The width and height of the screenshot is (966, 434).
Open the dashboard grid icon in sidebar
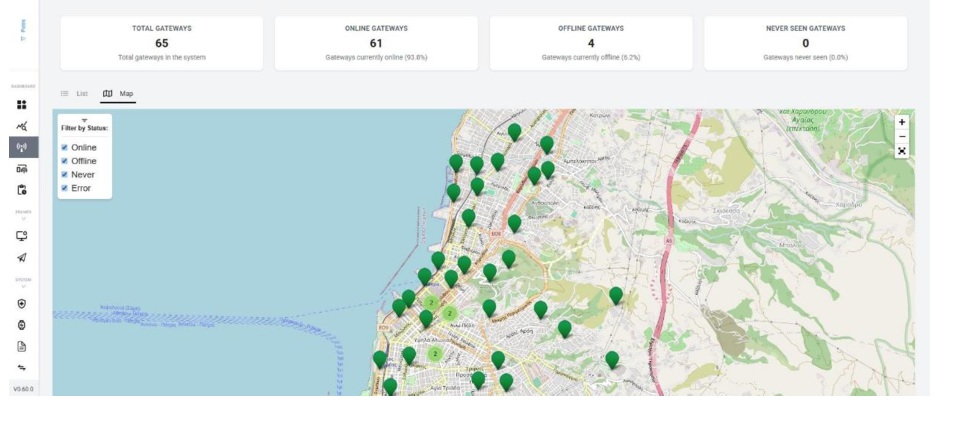pyautogui.click(x=22, y=105)
